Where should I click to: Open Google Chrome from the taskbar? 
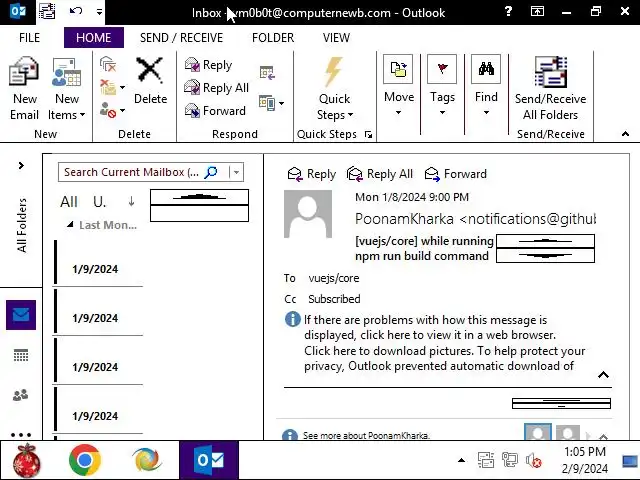(x=85, y=460)
